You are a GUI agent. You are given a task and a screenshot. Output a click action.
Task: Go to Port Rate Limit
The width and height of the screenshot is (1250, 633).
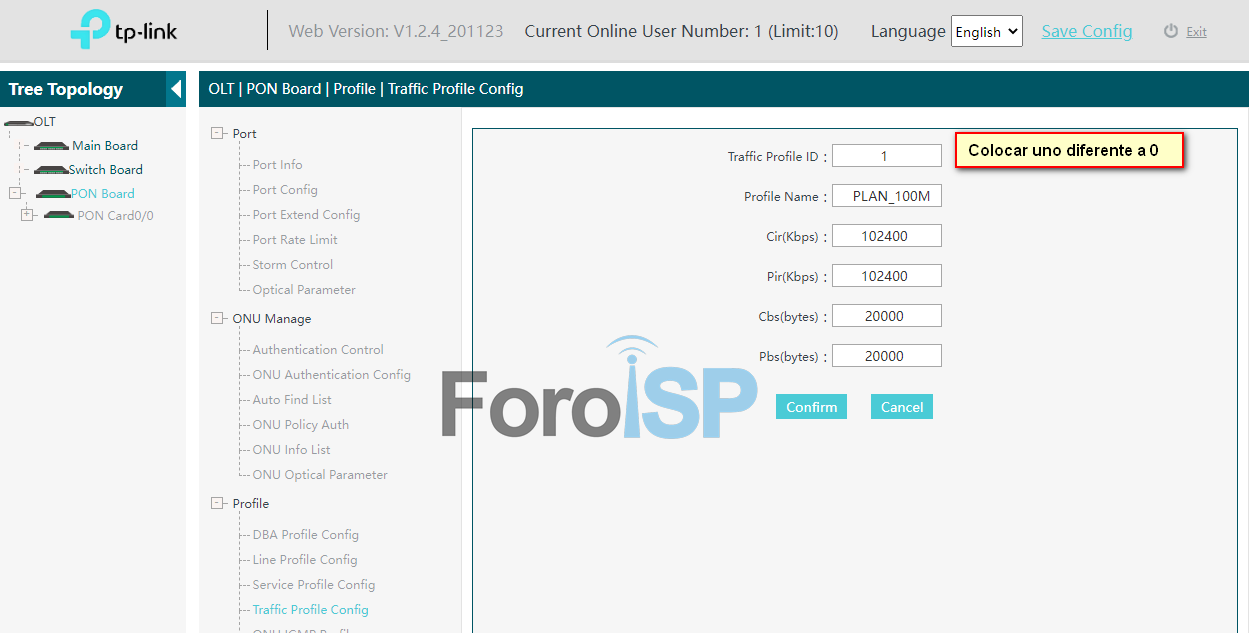(x=295, y=240)
